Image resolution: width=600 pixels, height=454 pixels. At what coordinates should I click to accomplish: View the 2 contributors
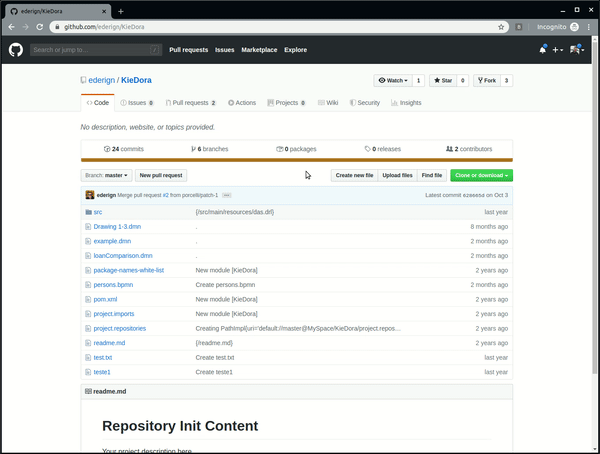click(469, 149)
